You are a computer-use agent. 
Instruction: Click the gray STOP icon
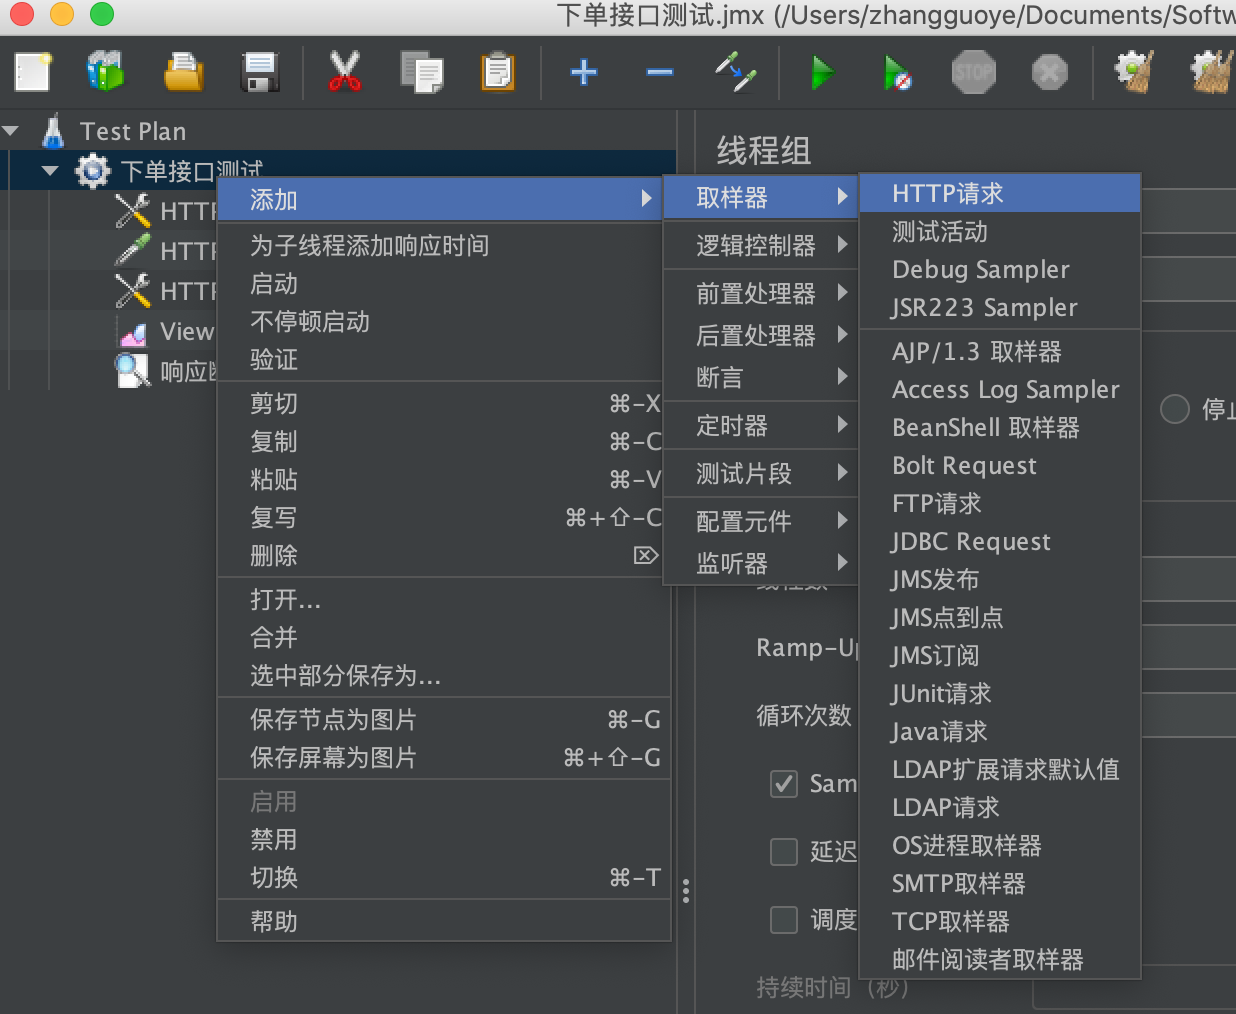click(x=974, y=72)
